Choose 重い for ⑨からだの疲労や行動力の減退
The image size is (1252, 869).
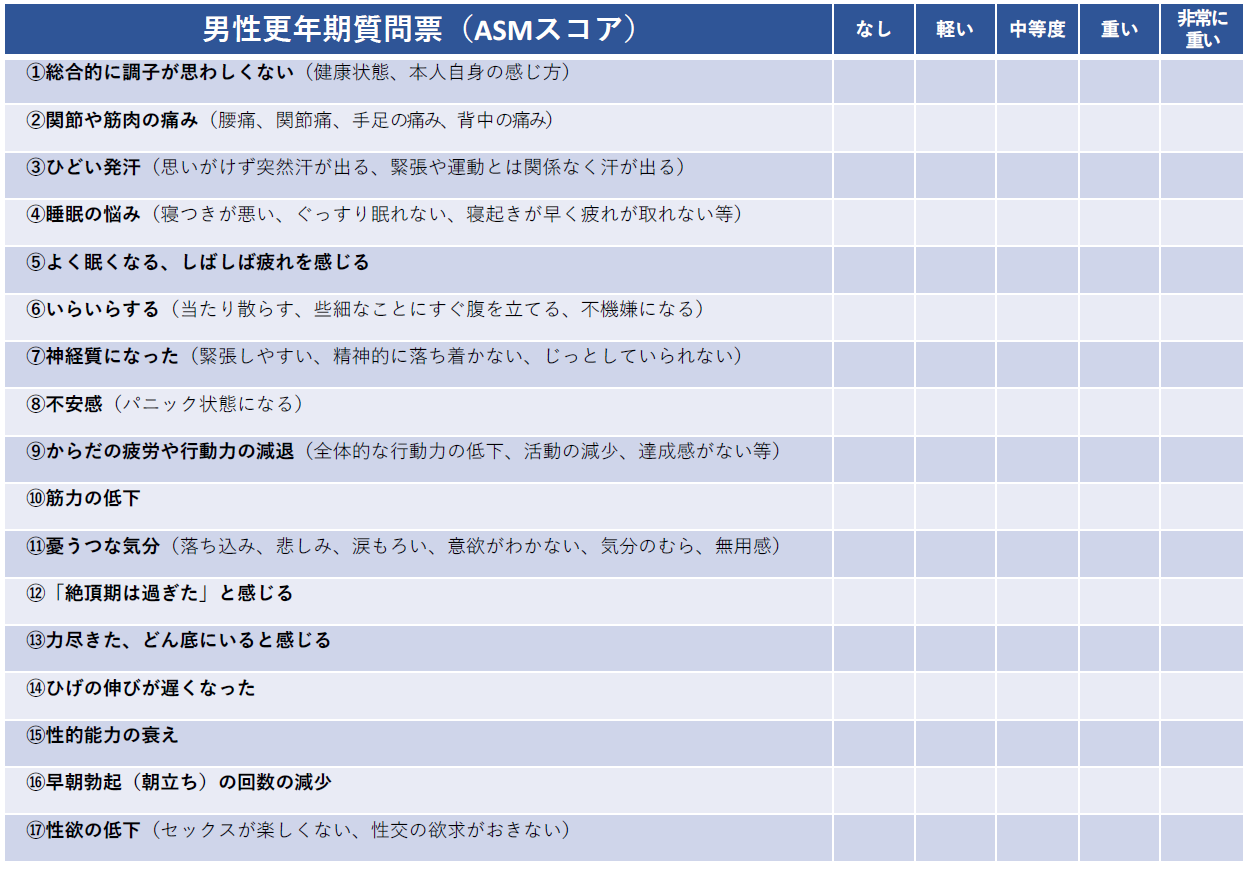[1119, 459]
